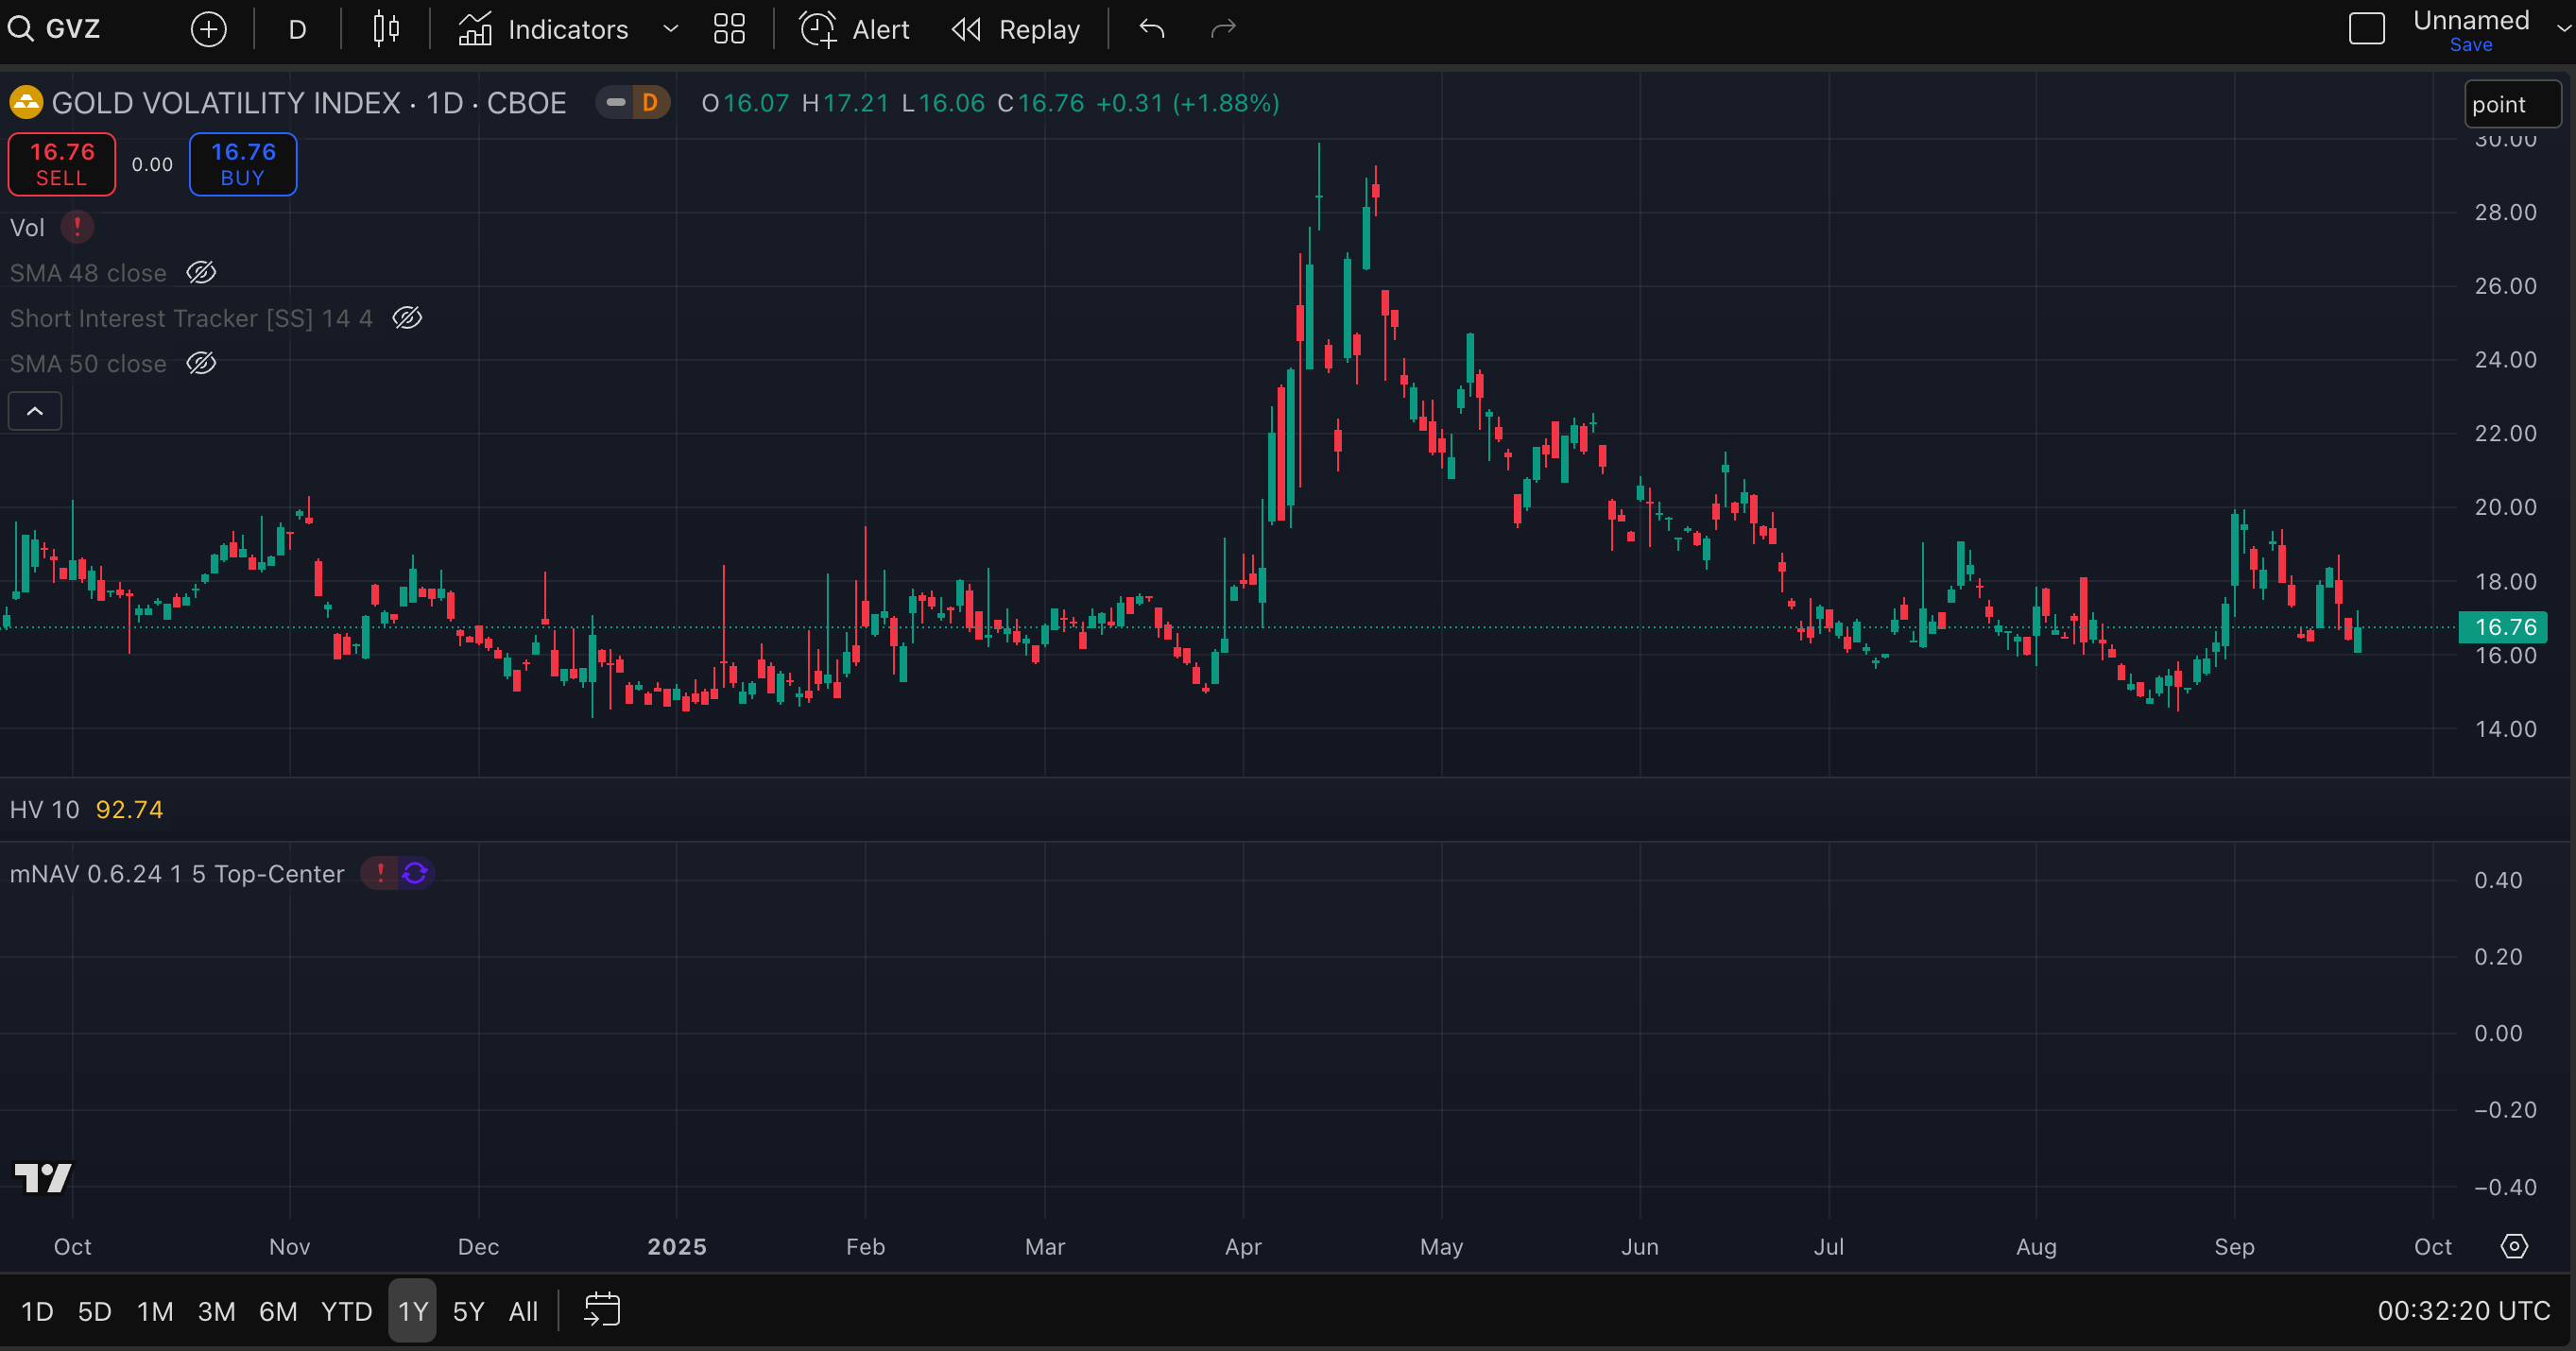This screenshot has height=1351, width=2576.
Task: Open the layout grid templates icon
Action: (729, 29)
